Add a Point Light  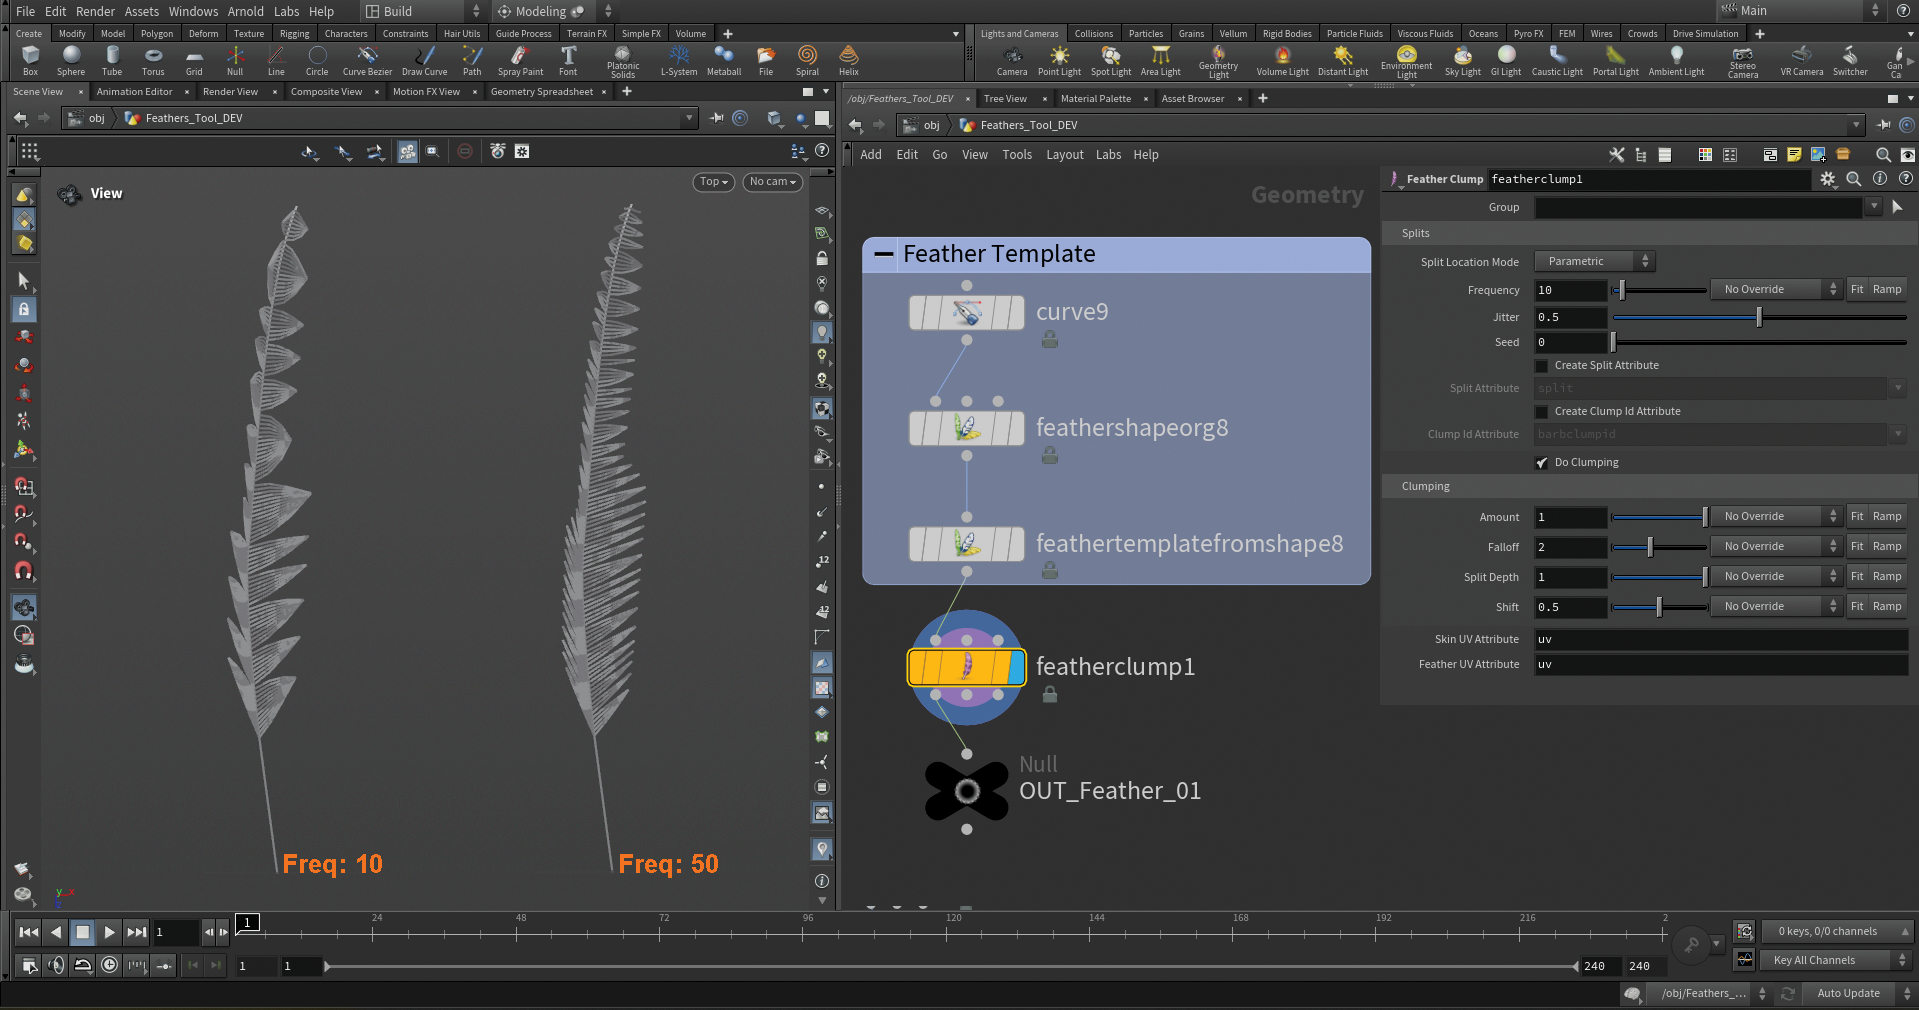[1059, 60]
